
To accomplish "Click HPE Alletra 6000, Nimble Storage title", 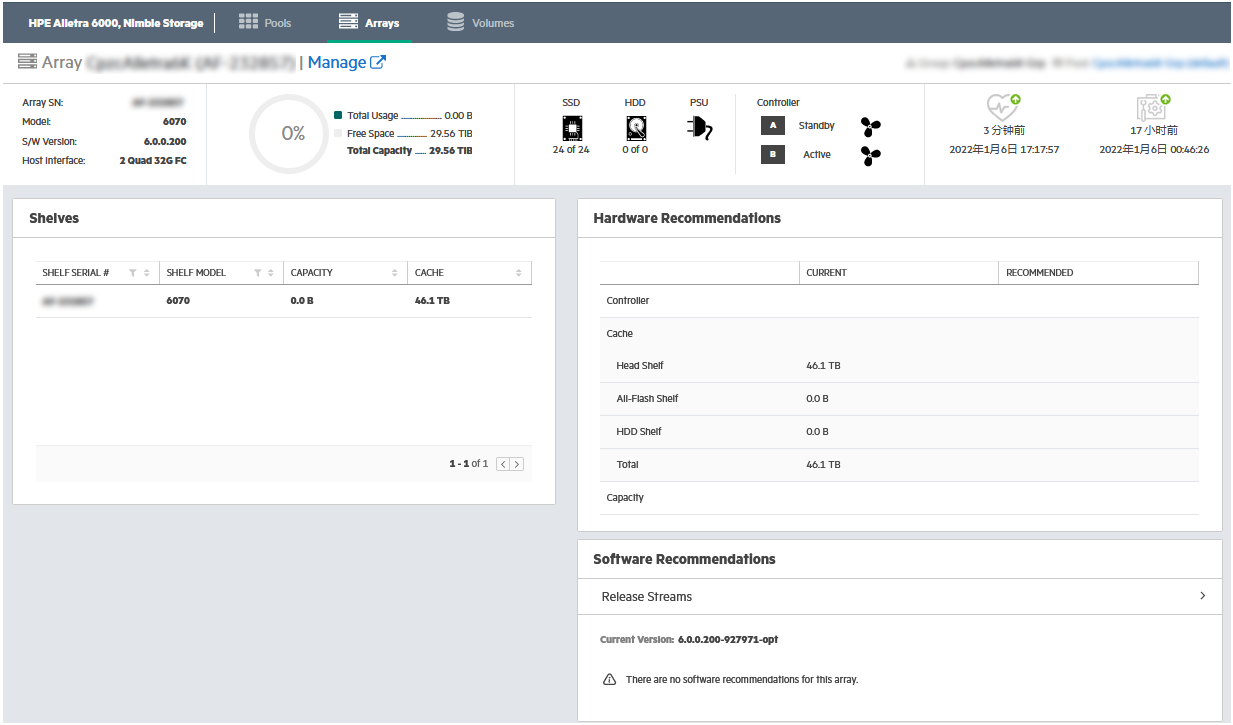I will coord(115,23).
